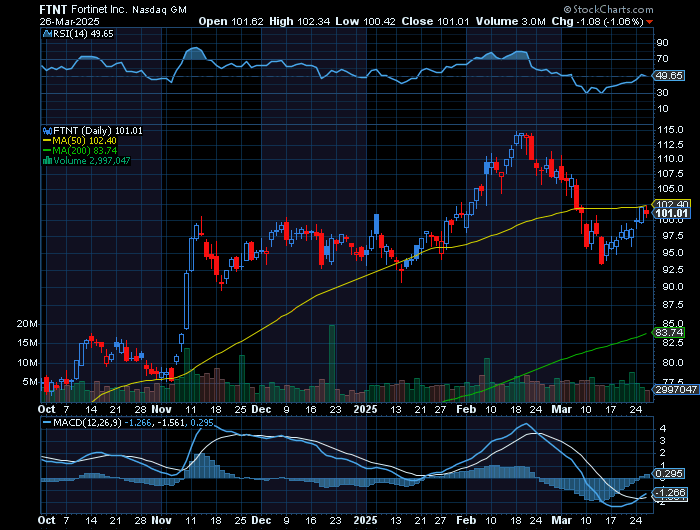Click the MA(200) 83.74 legend text

tap(85, 150)
